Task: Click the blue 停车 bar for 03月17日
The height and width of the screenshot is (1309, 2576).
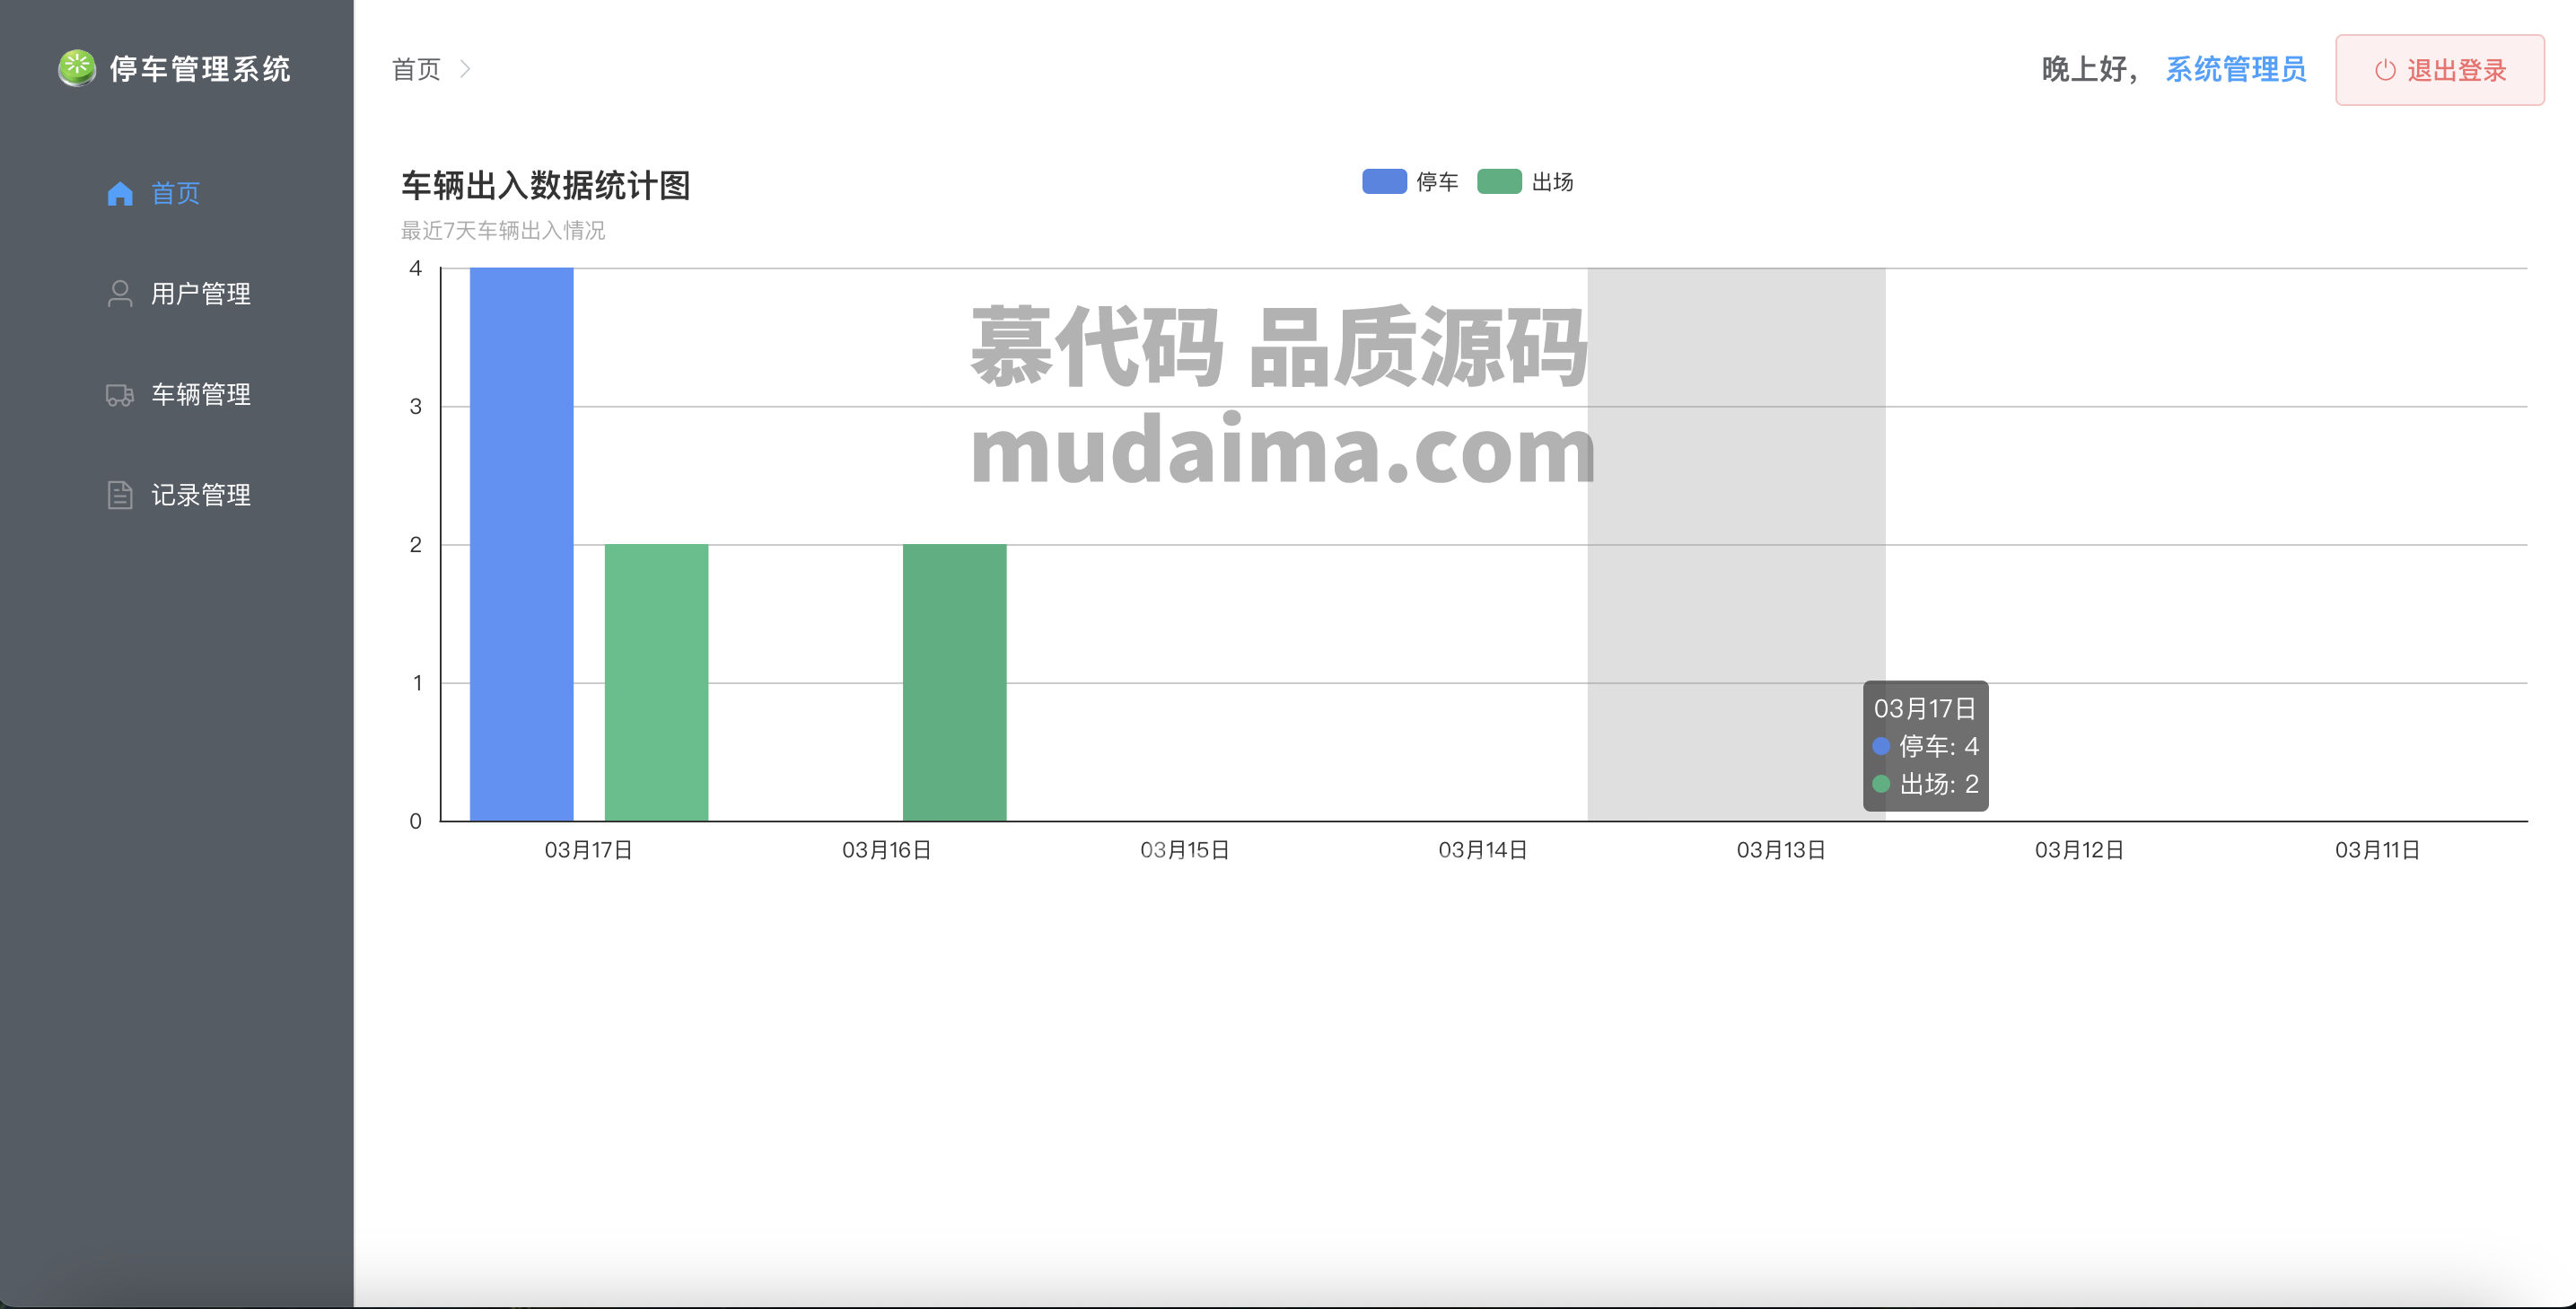Action: coord(521,544)
